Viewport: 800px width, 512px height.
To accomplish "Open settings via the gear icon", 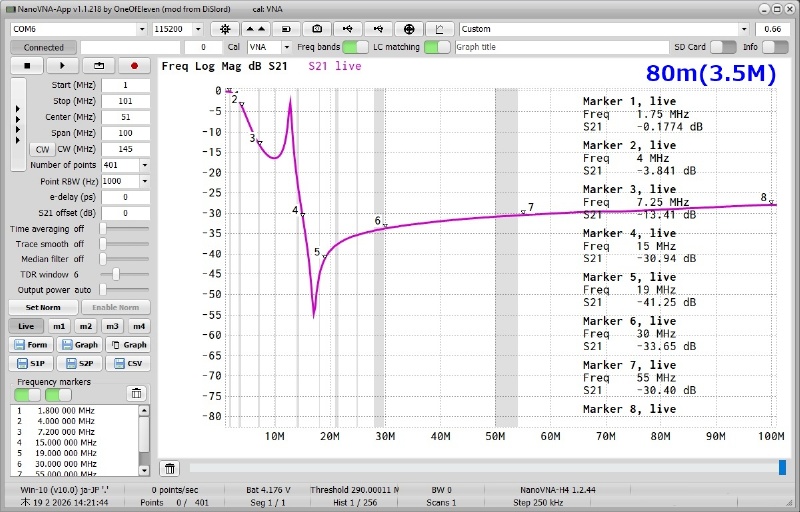I will coord(225,30).
